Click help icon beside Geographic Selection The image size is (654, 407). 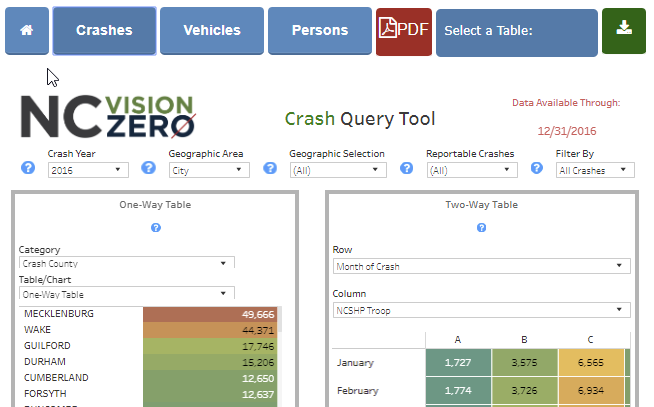pos(269,168)
